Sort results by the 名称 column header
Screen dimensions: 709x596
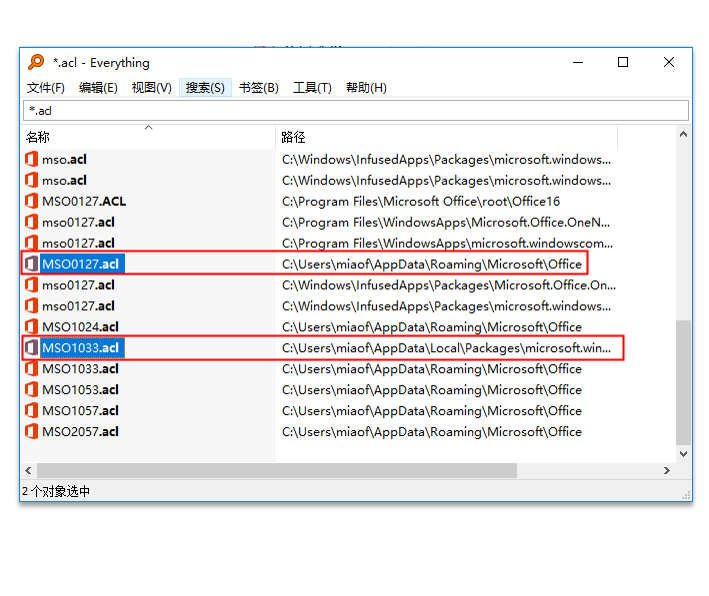point(149,137)
